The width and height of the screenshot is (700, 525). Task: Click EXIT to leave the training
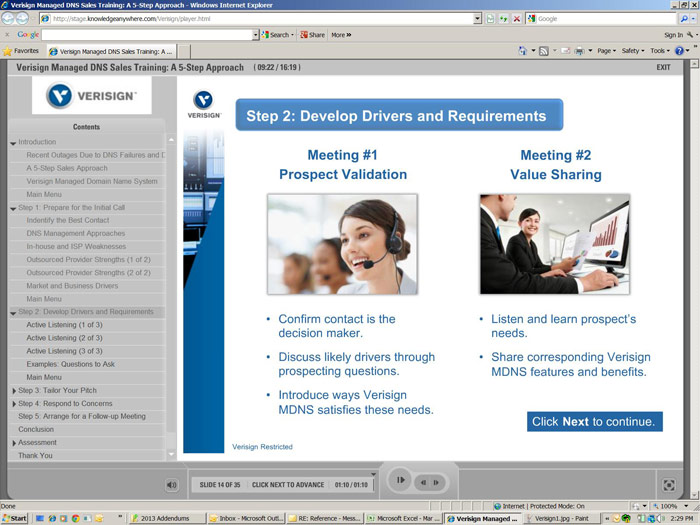point(663,67)
